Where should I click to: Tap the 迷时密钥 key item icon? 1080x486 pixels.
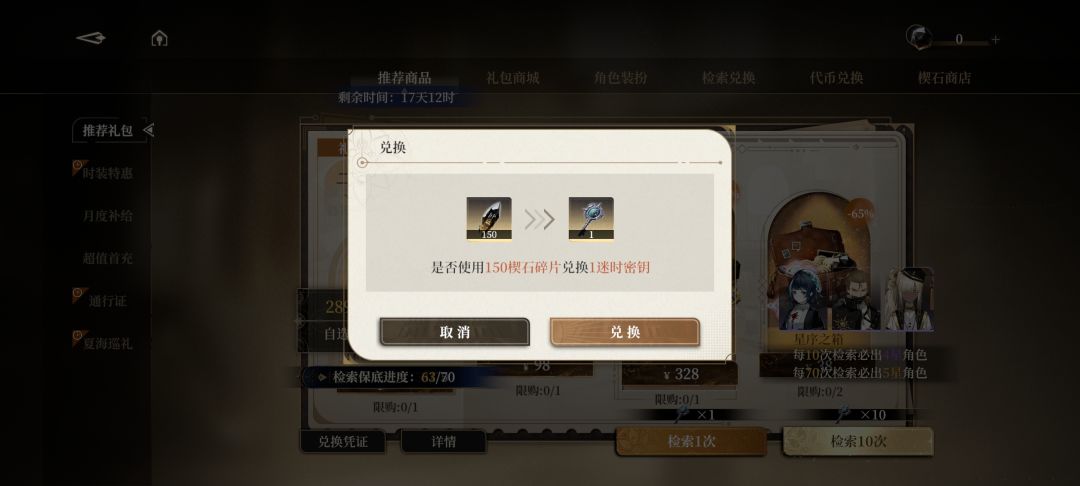pos(591,219)
